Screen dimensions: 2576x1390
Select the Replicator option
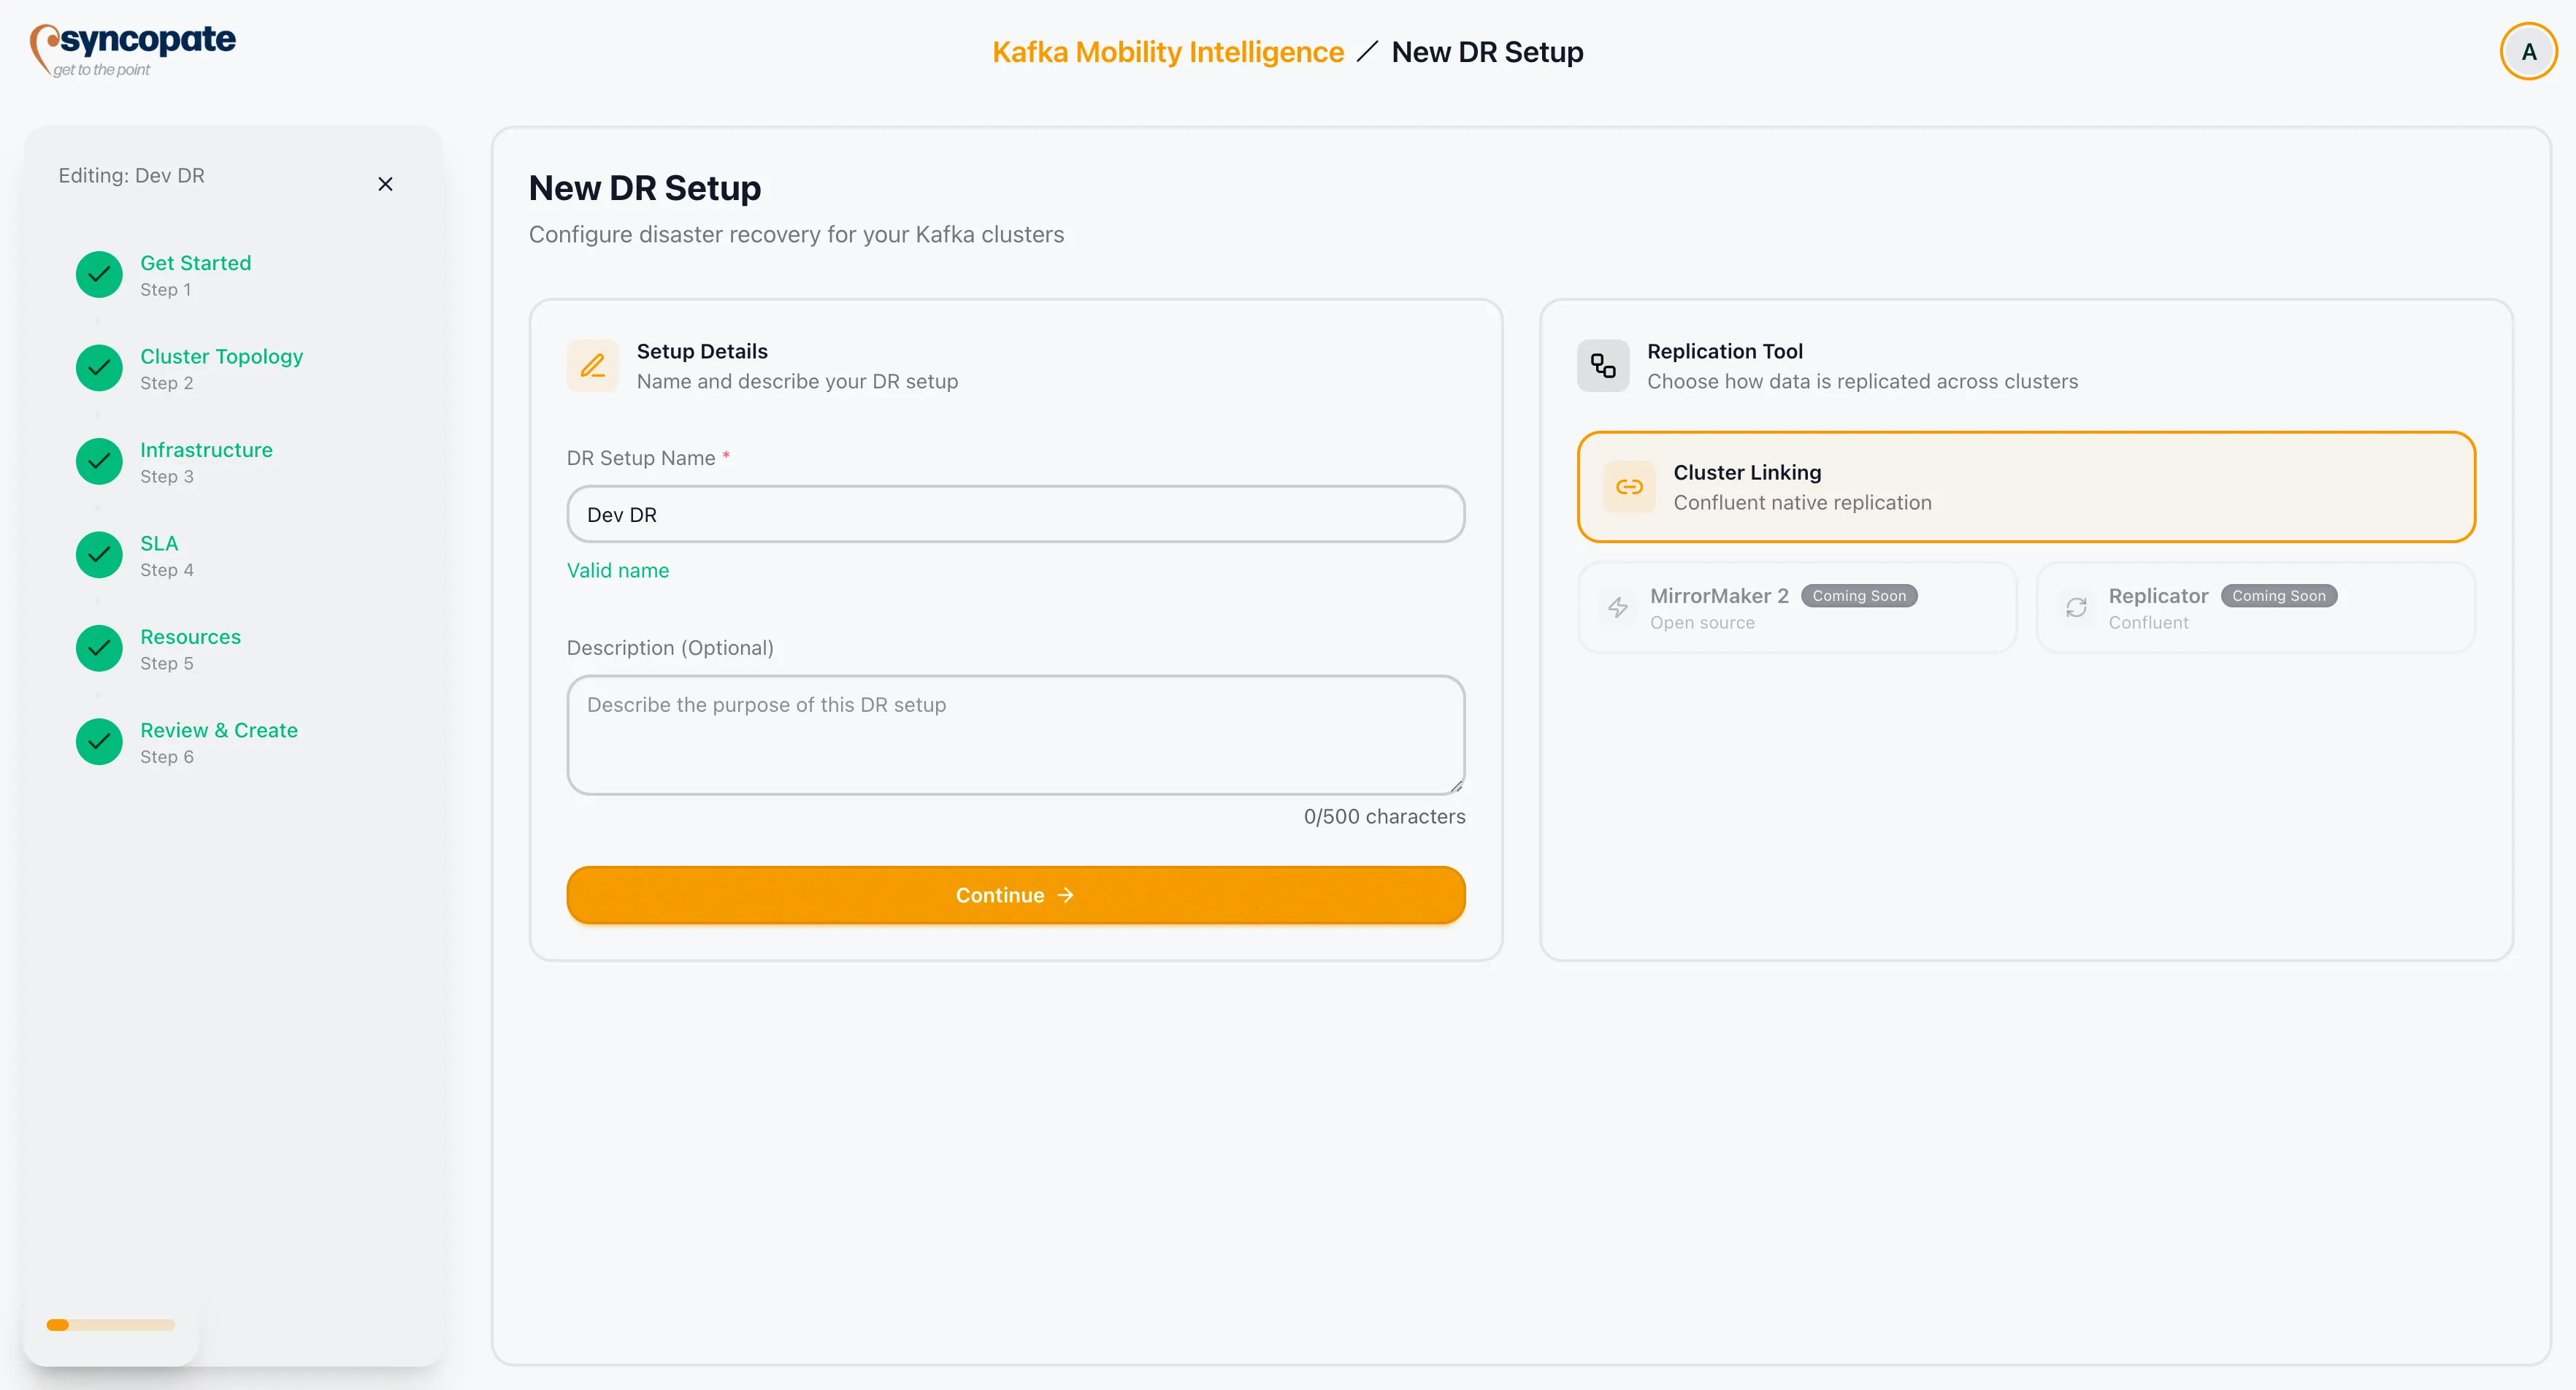click(x=2255, y=607)
